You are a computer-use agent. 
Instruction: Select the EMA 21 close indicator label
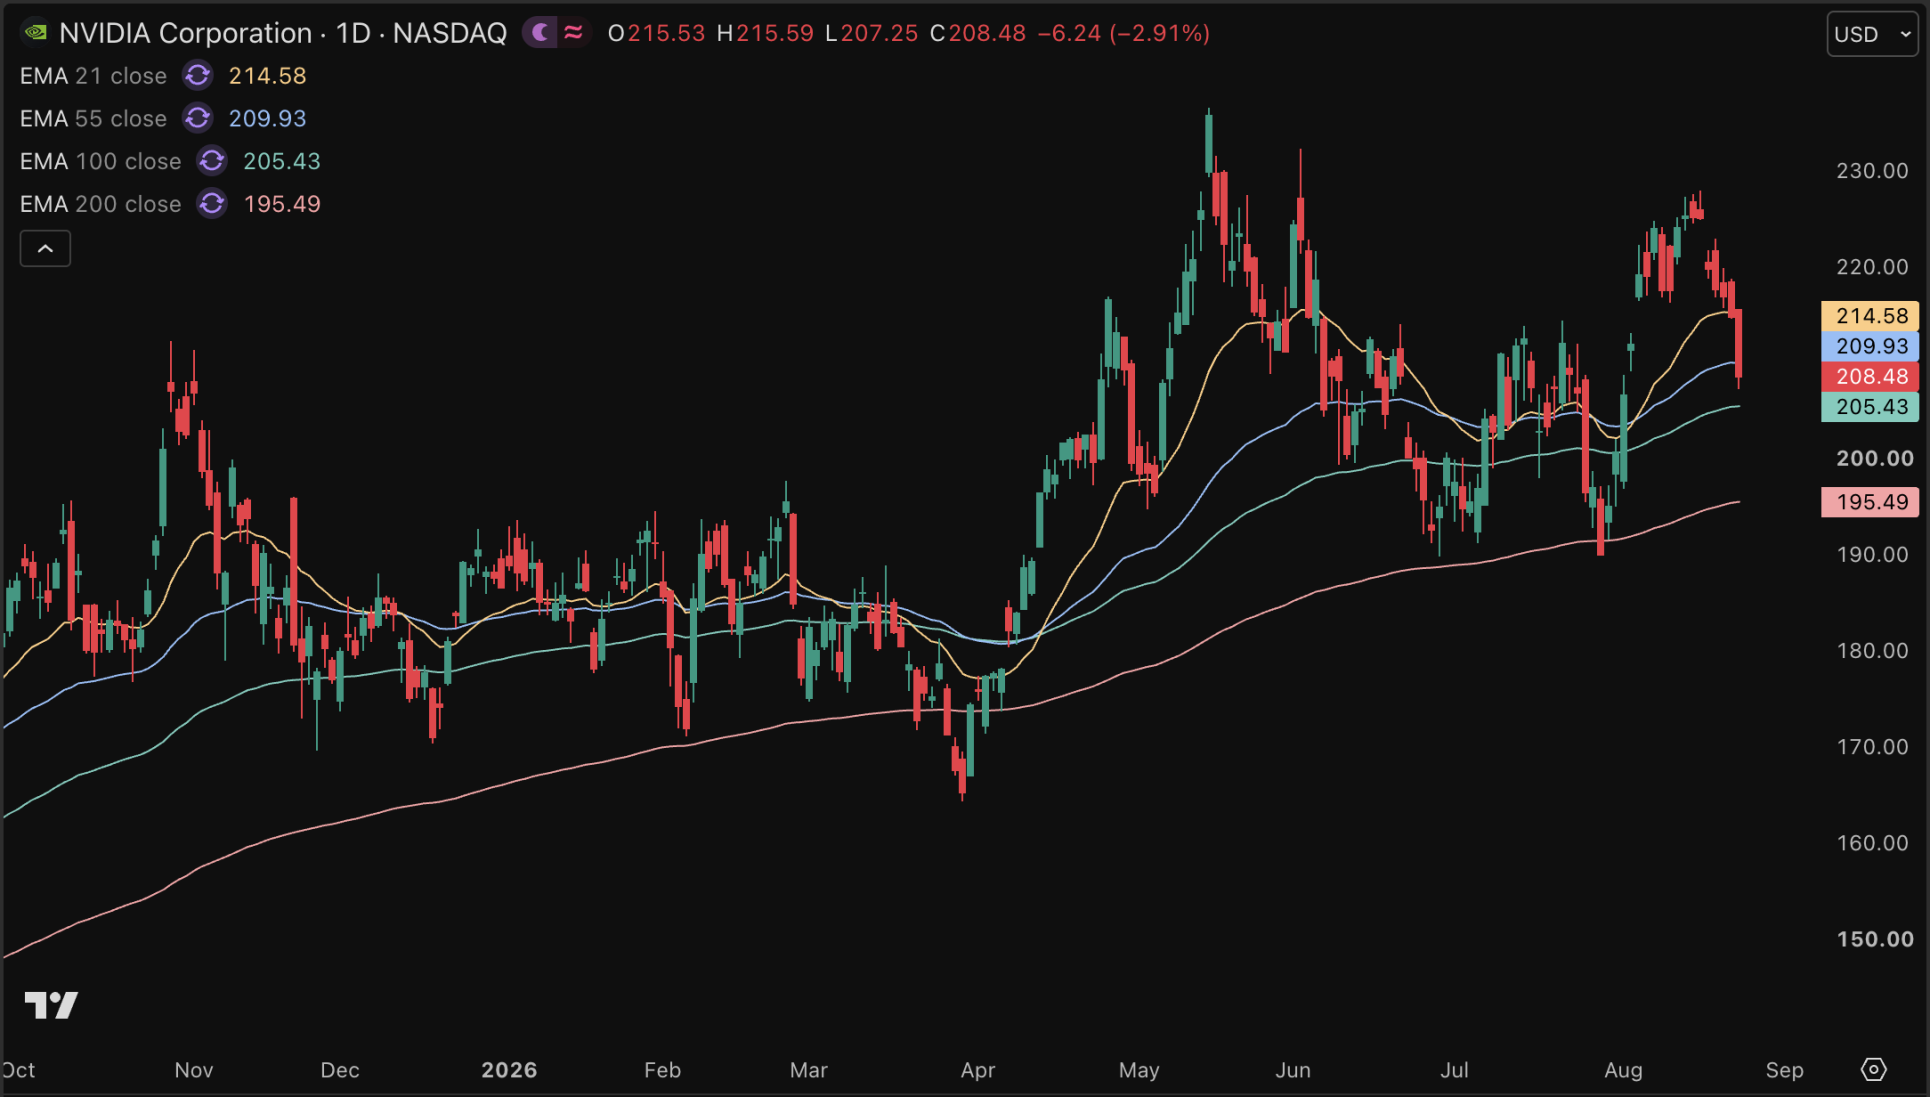tap(93, 76)
